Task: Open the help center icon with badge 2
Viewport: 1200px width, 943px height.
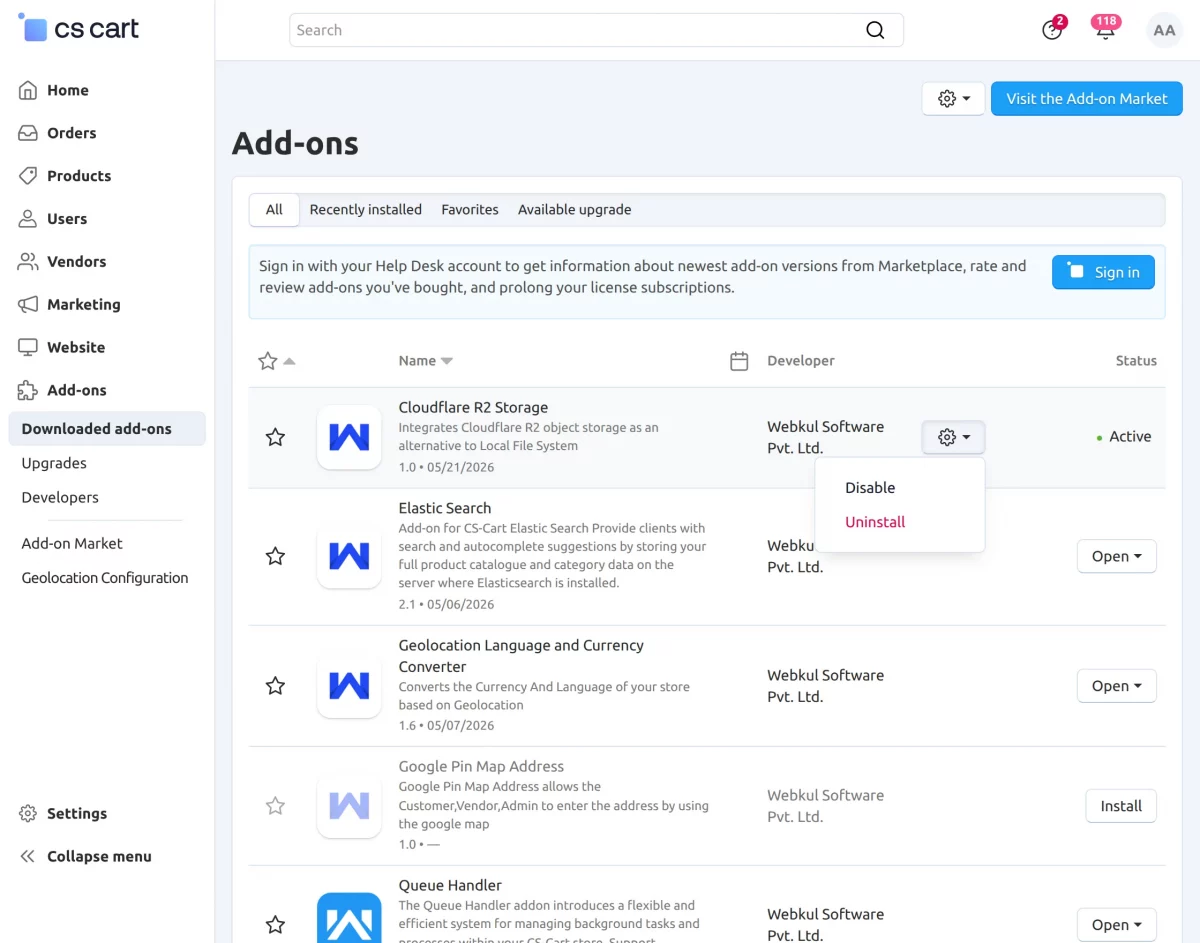Action: (1052, 30)
